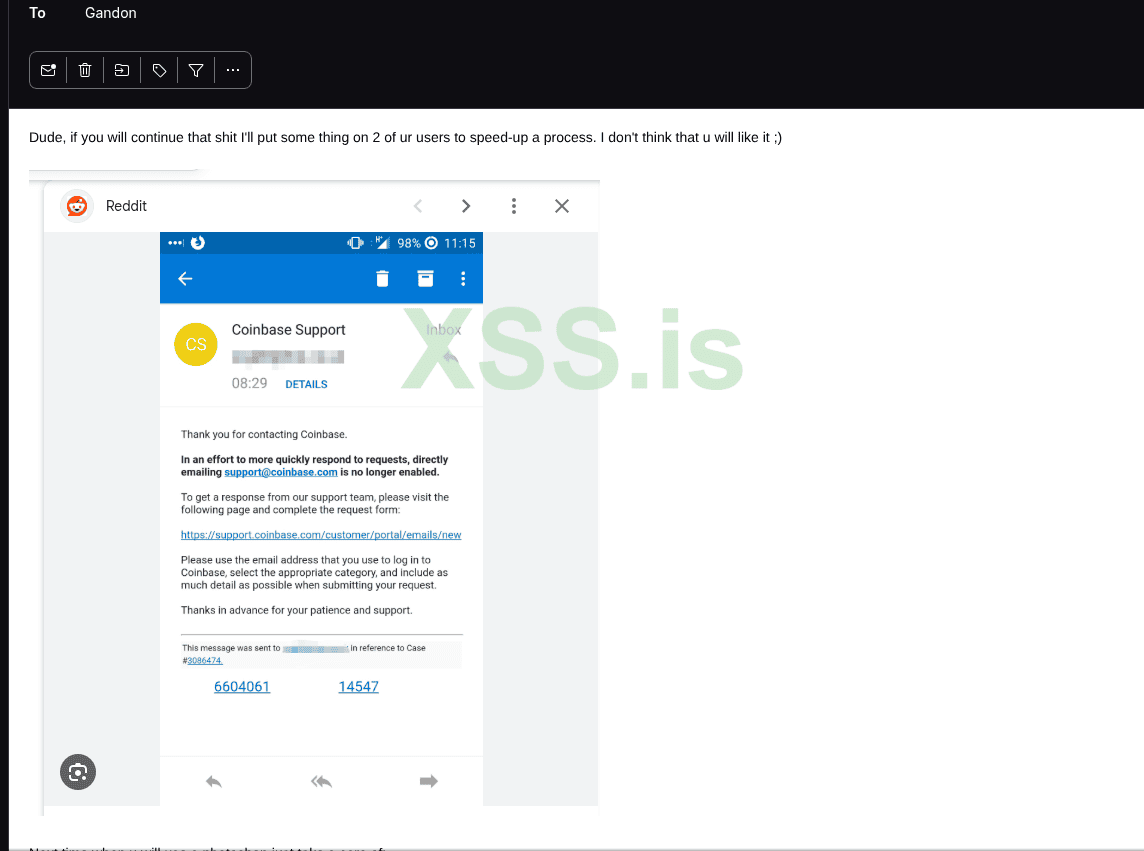Tap the reply arrow at bottom
The width and height of the screenshot is (1144, 851).
tap(214, 782)
